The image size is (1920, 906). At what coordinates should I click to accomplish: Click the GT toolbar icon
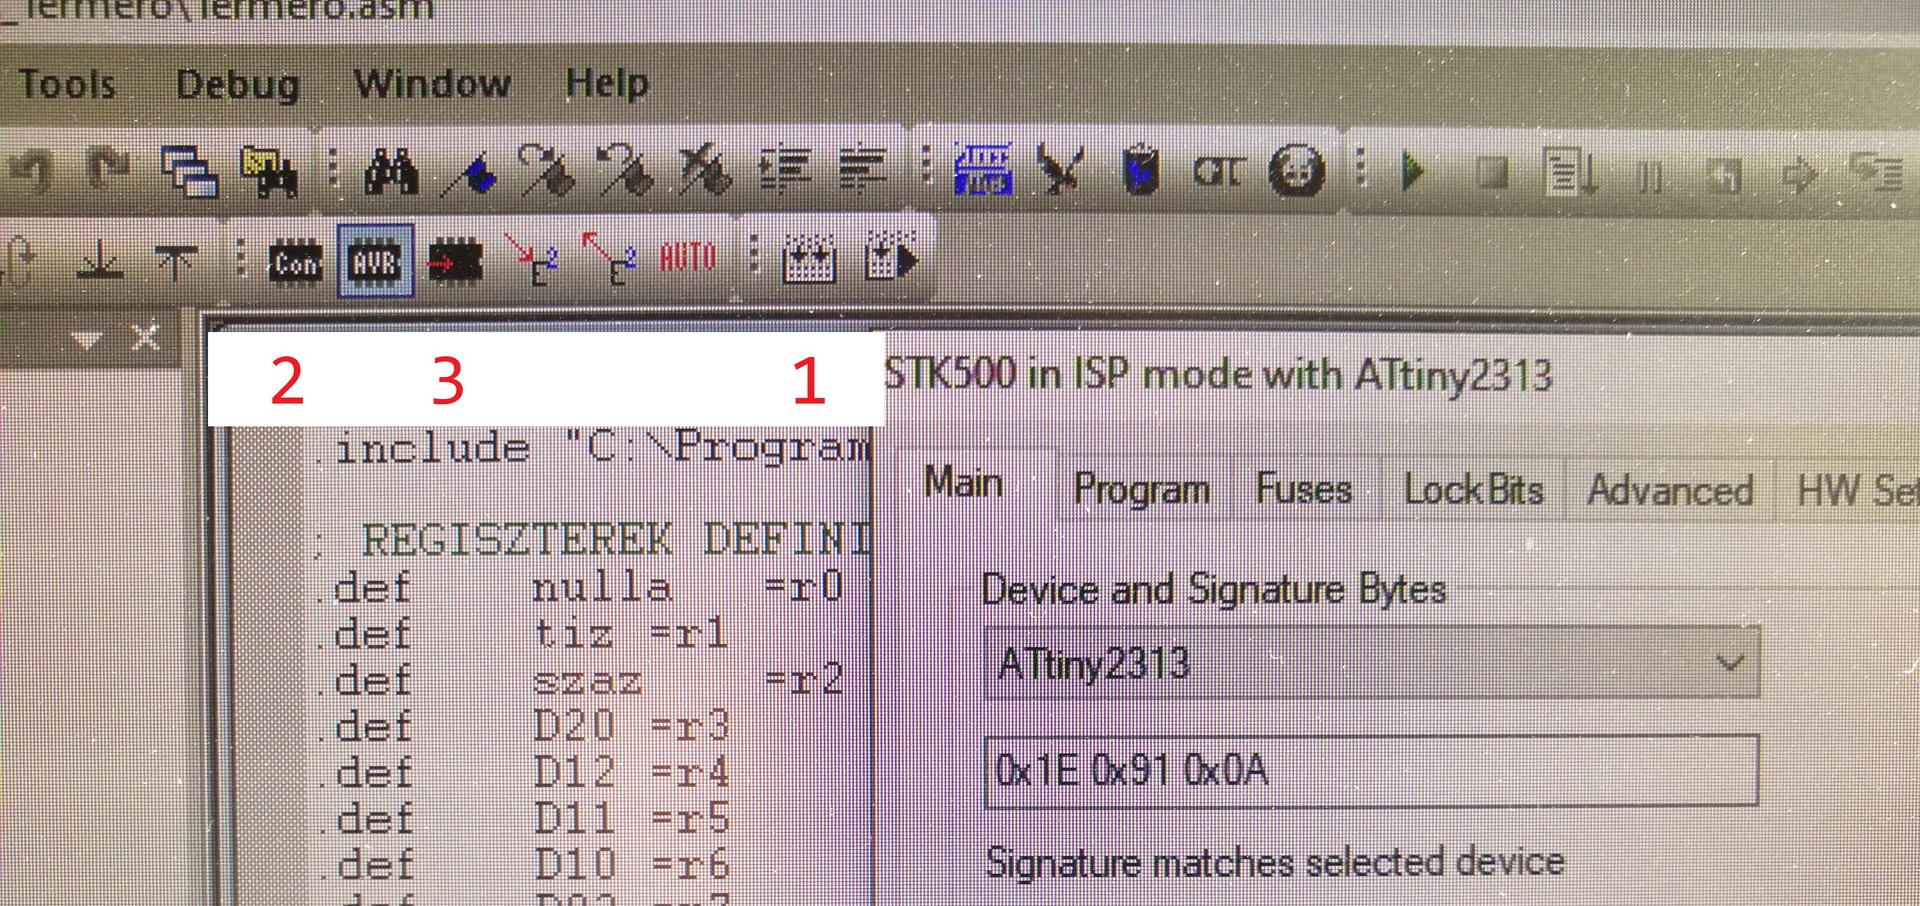1218,172
